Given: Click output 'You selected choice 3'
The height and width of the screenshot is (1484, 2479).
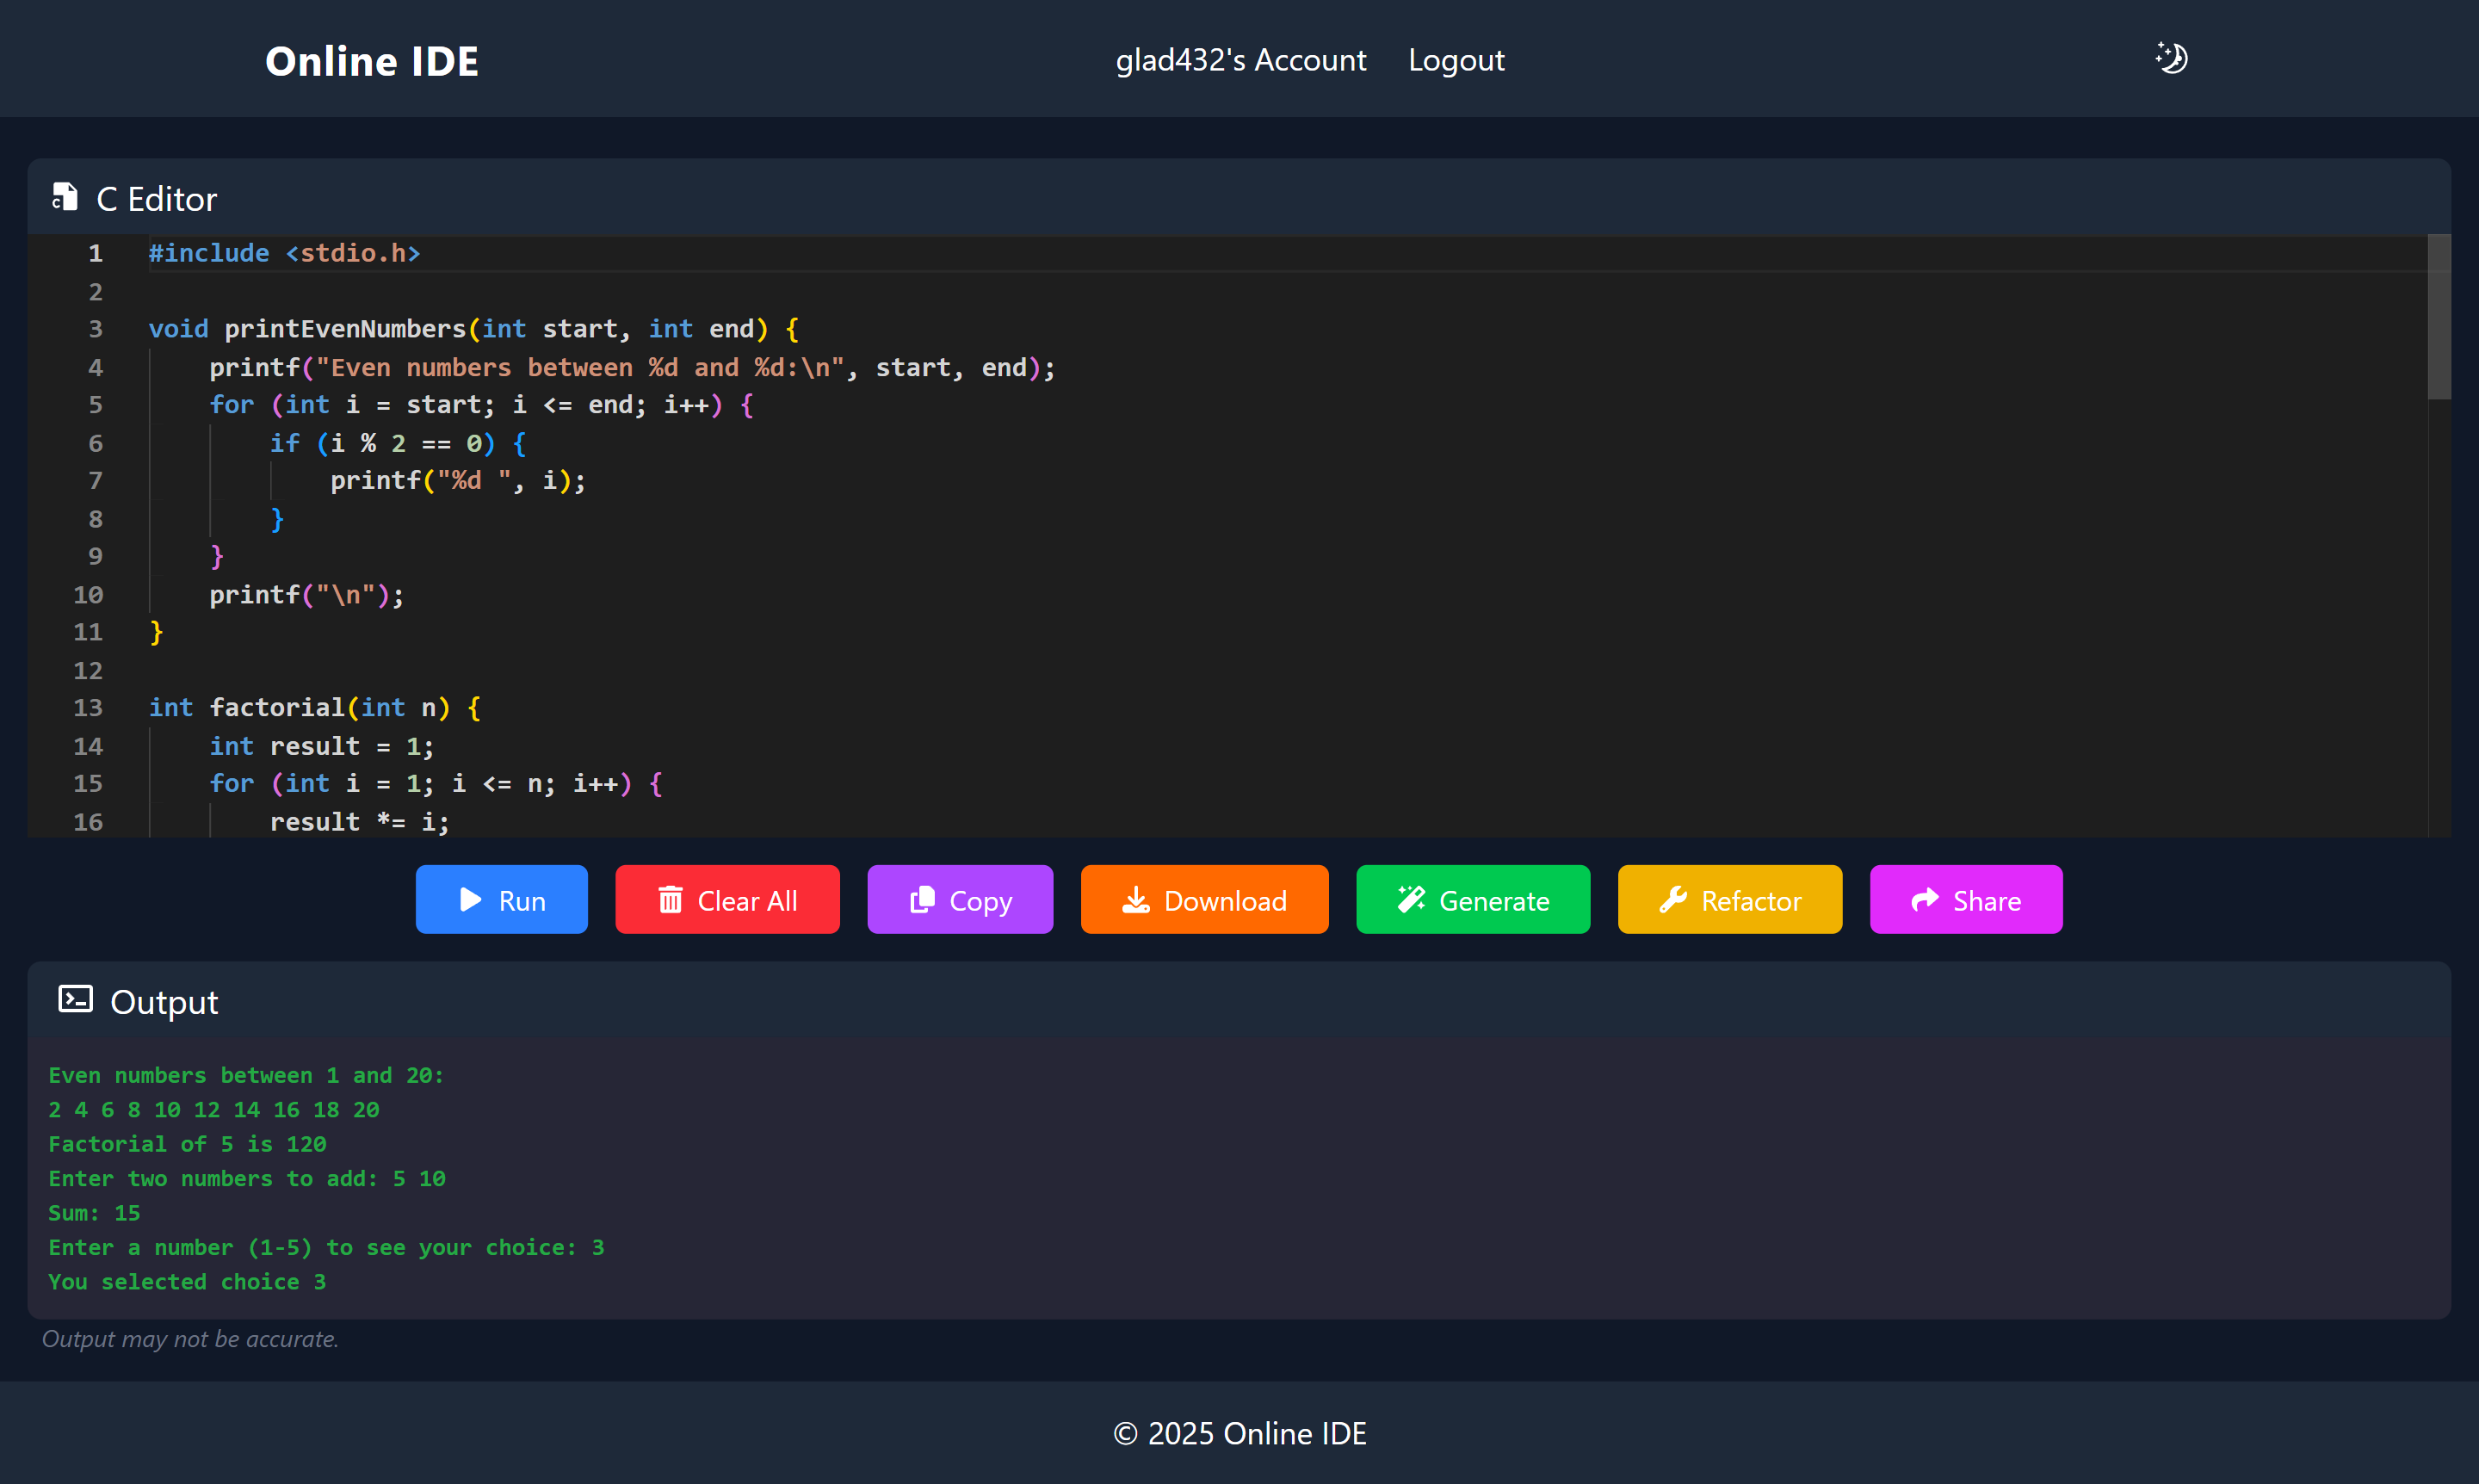Looking at the screenshot, I should 187,1282.
